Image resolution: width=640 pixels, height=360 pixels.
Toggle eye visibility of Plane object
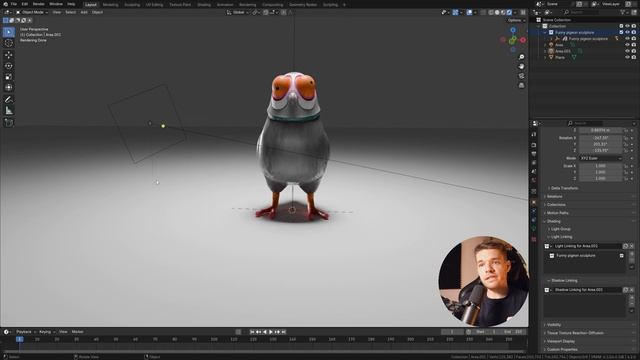(x=627, y=58)
